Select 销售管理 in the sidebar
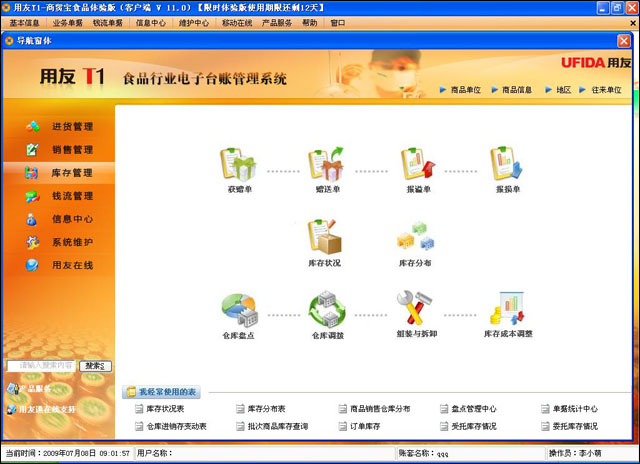 click(59, 150)
